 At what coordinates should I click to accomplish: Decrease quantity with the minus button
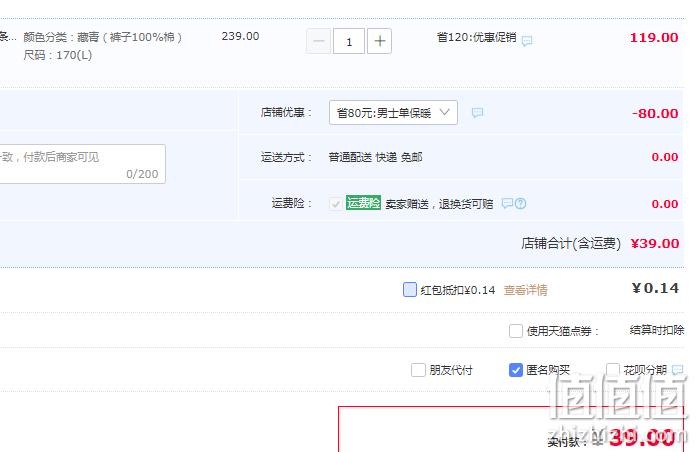(319, 41)
